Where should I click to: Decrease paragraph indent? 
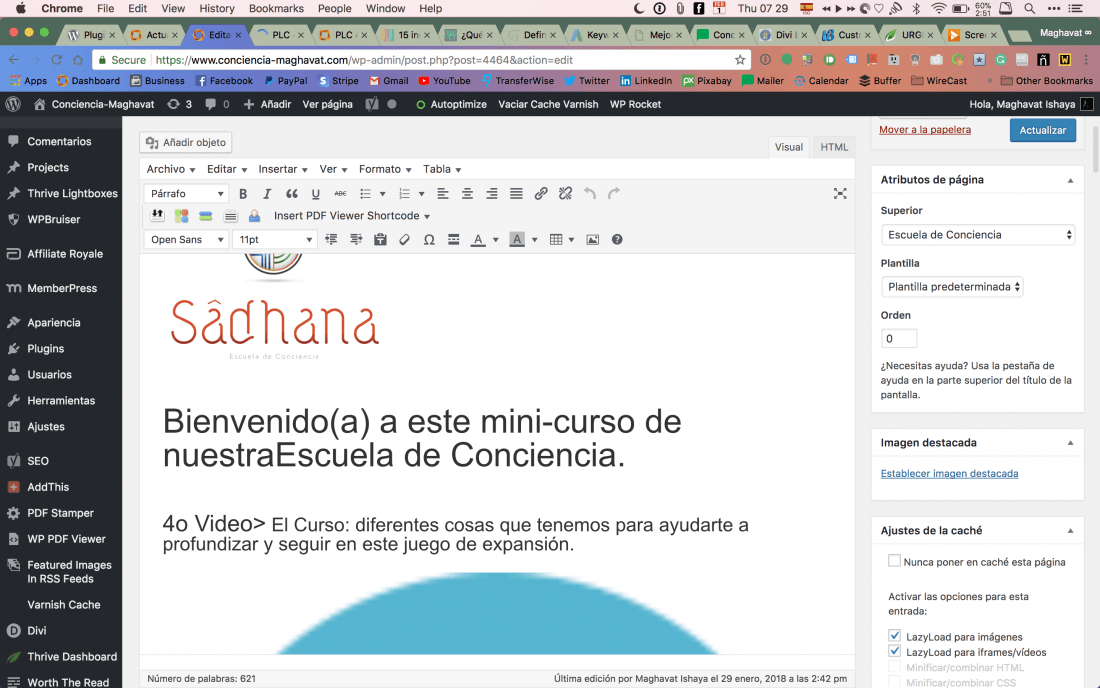pos(331,240)
